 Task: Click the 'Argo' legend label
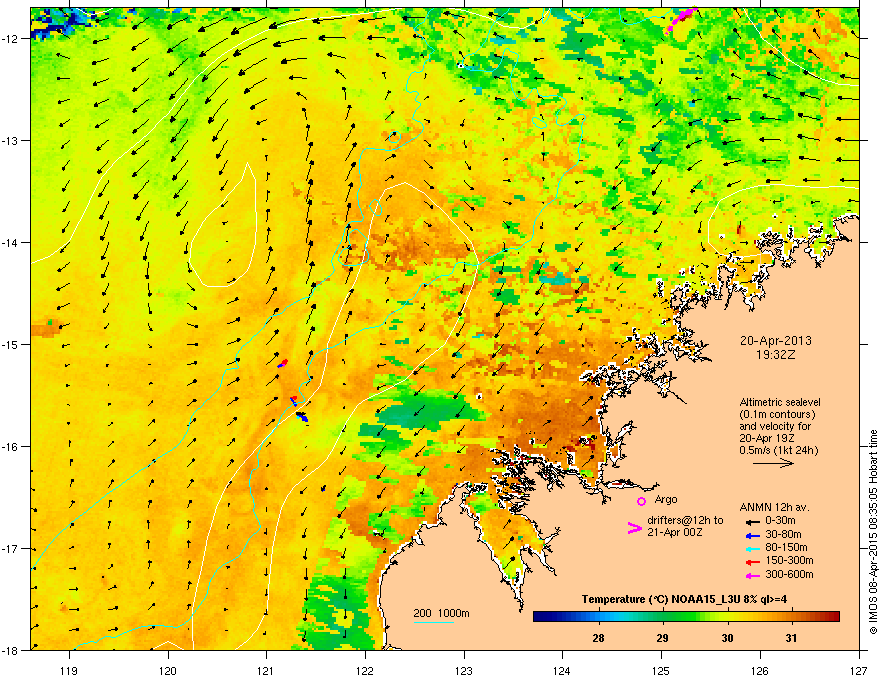(666, 499)
